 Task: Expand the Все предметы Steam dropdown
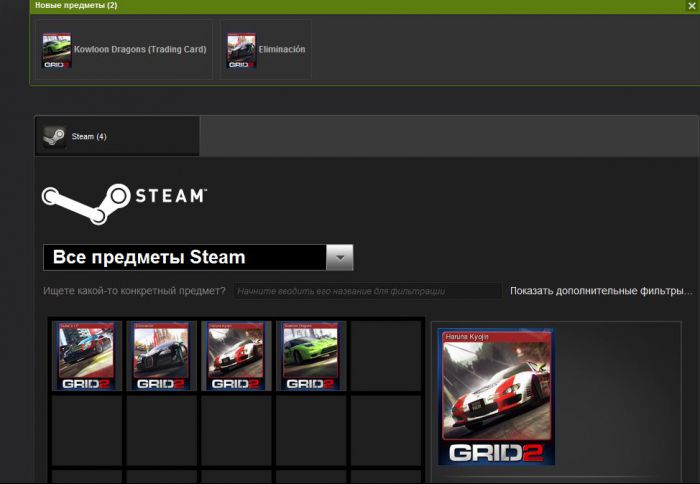[185, 258]
